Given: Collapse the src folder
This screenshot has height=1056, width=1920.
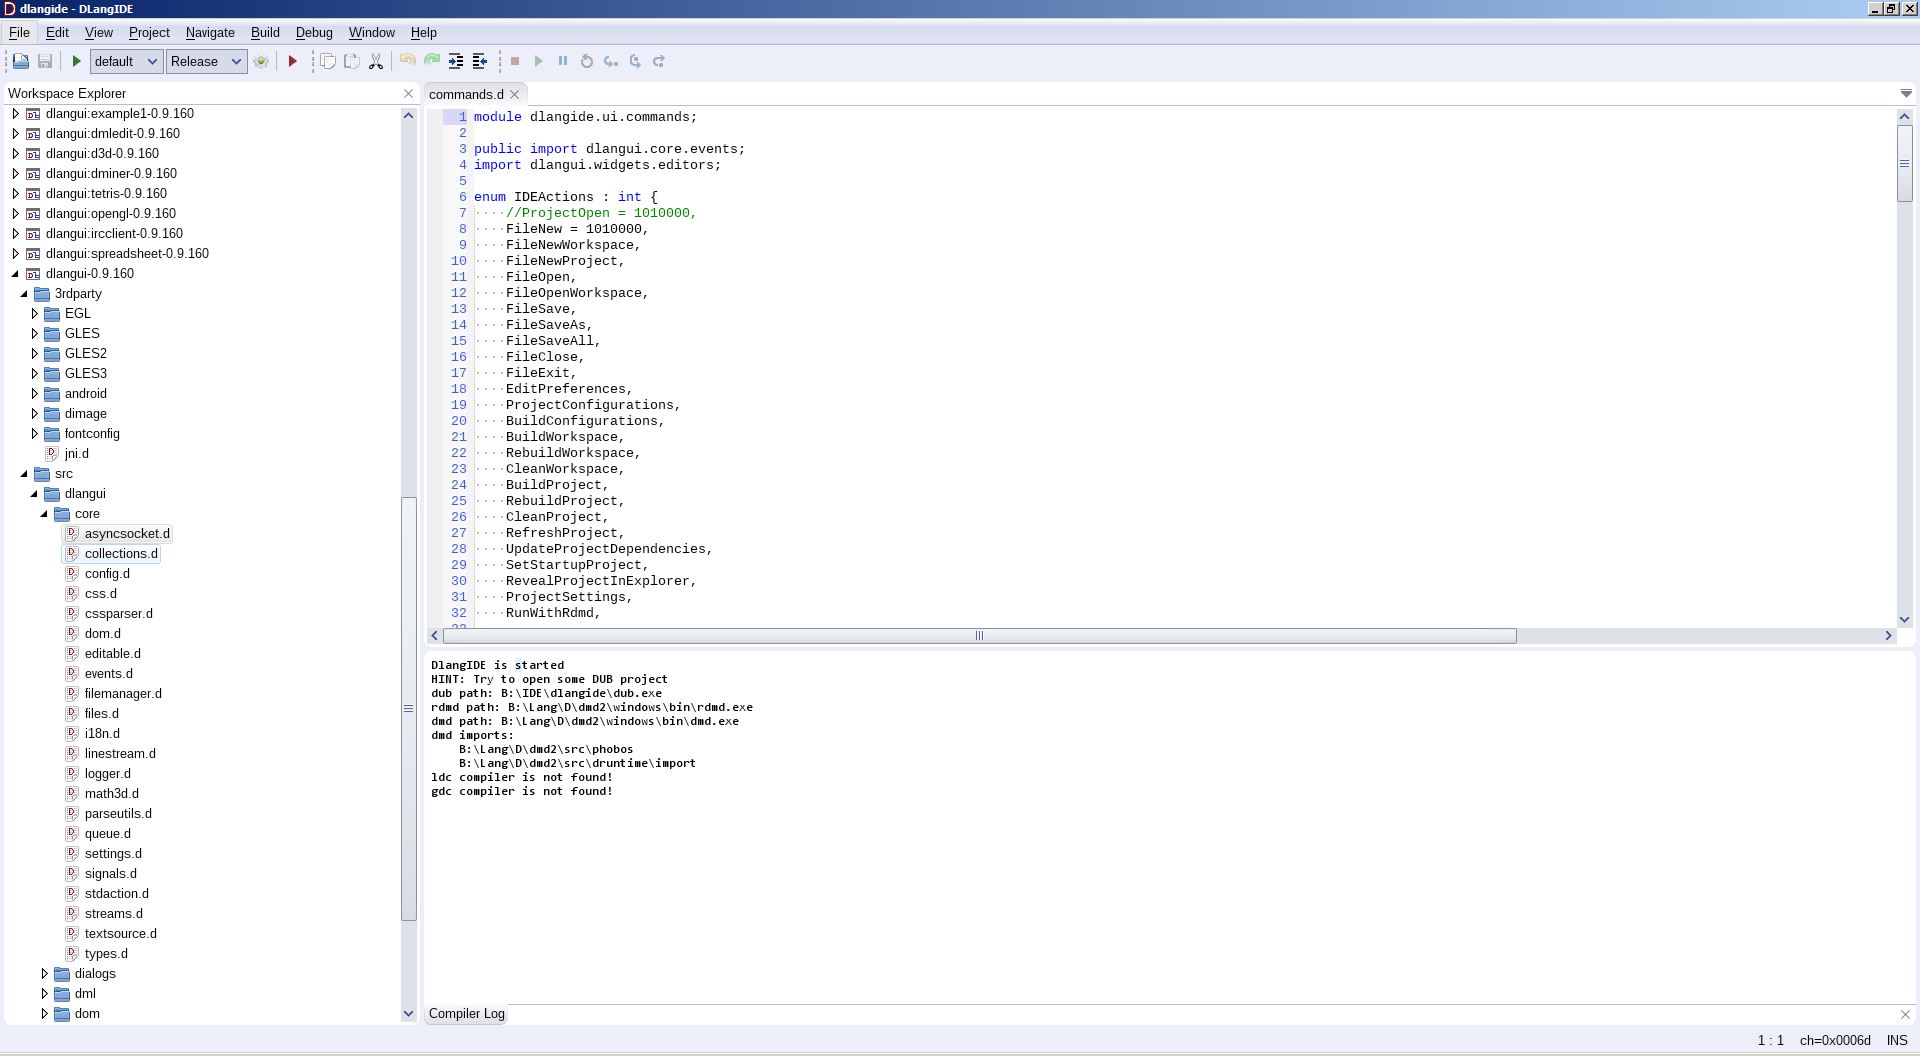Looking at the screenshot, I should tap(24, 473).
